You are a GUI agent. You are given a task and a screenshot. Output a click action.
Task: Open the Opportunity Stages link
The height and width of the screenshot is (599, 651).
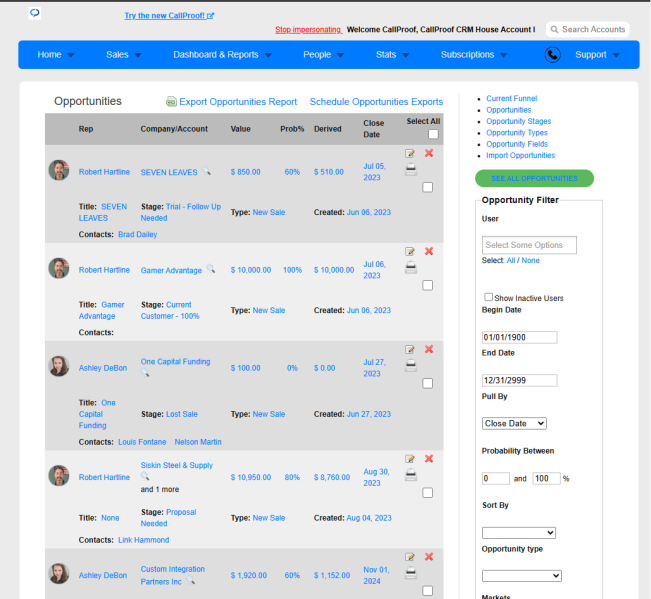point(519,121)
